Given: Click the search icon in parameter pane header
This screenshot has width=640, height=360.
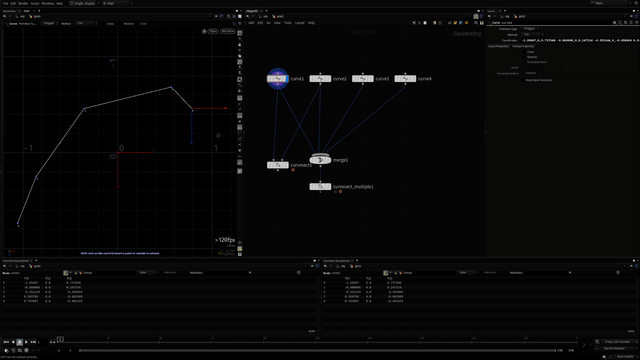Looking at the screenshot, I should [625, 23].
